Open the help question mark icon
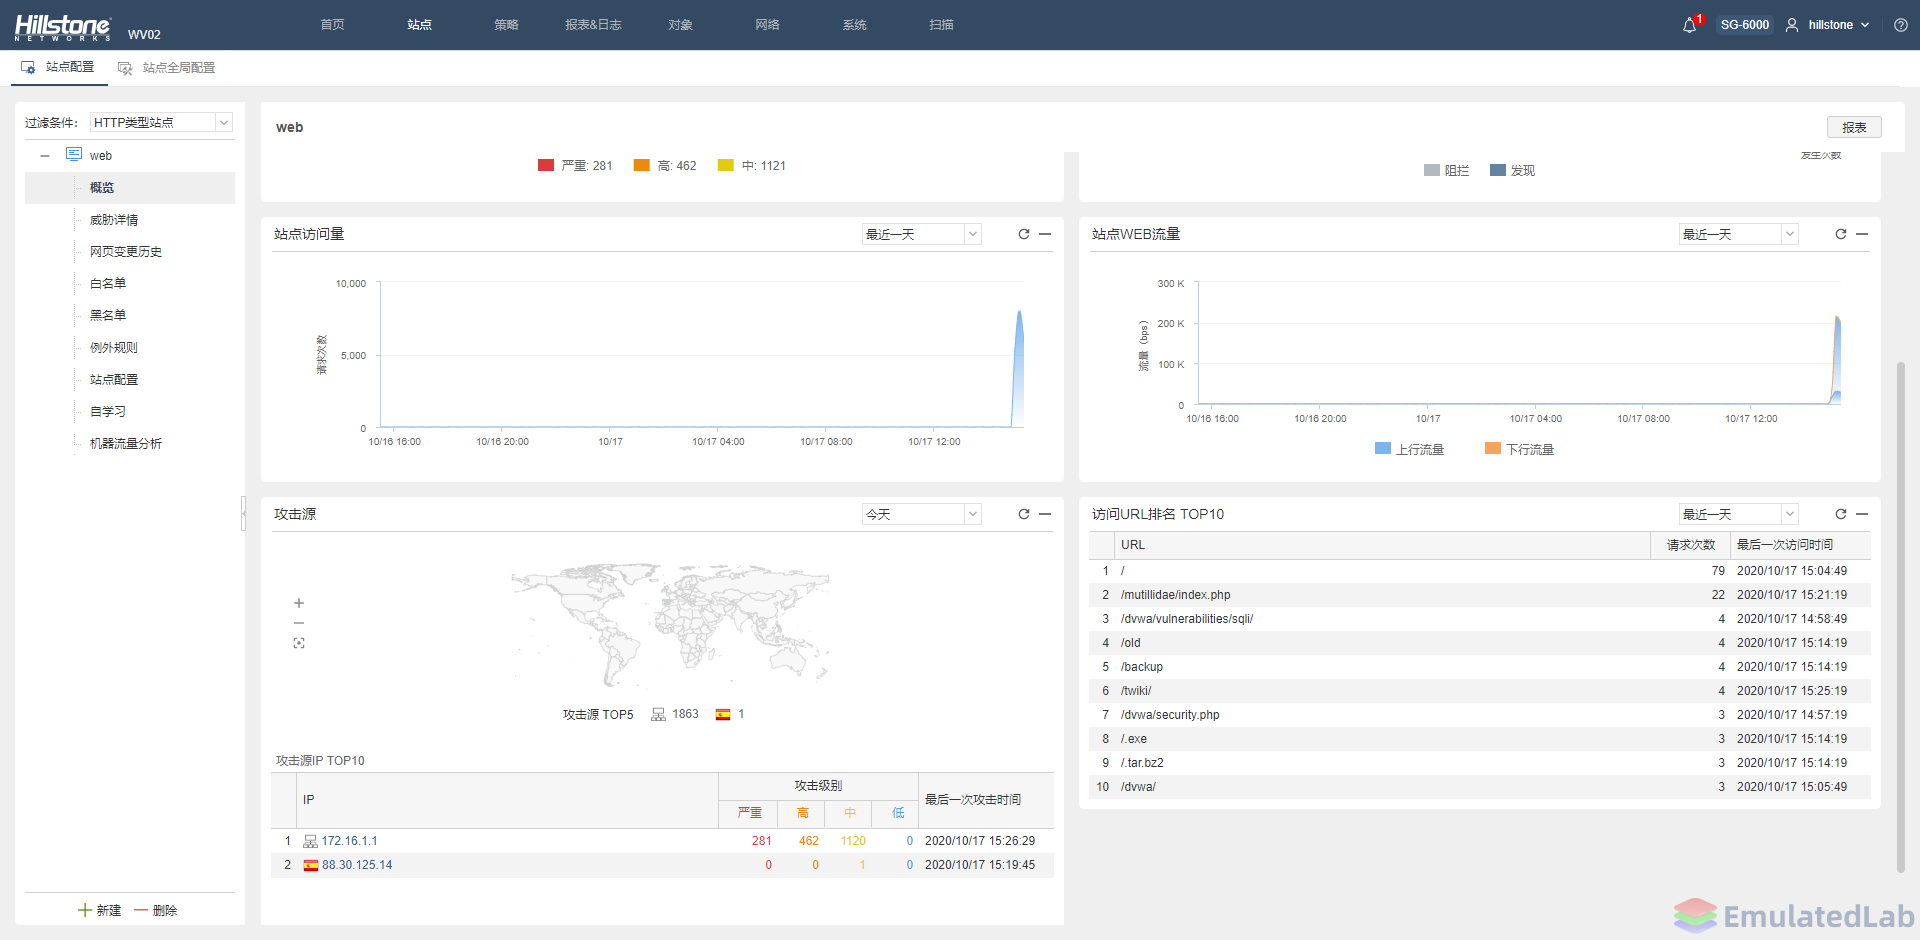Screen dimensions: 1920x940 point(1901,25)
